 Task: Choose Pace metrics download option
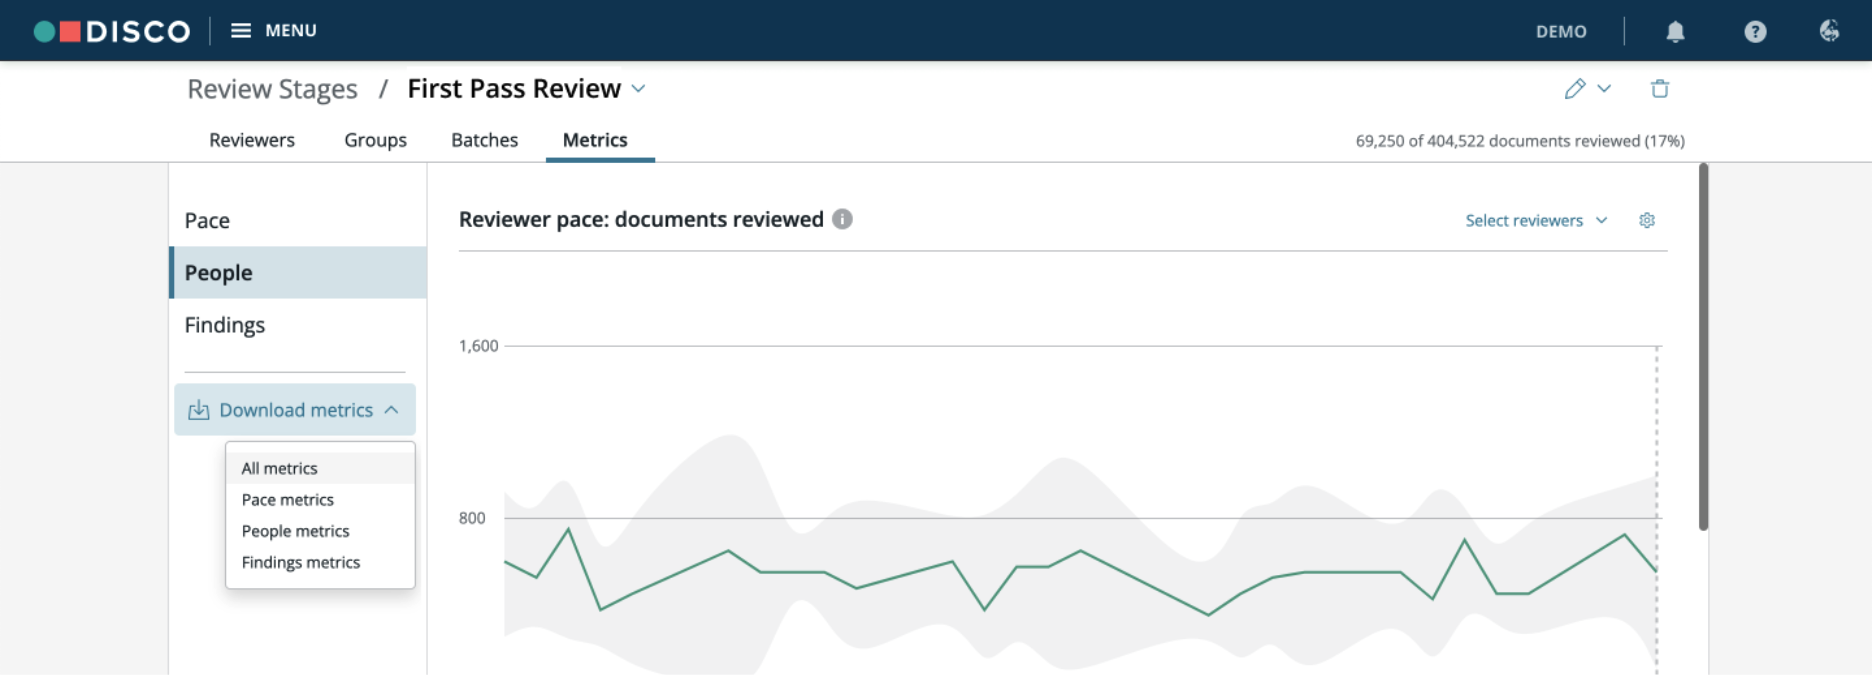(320, 500)
